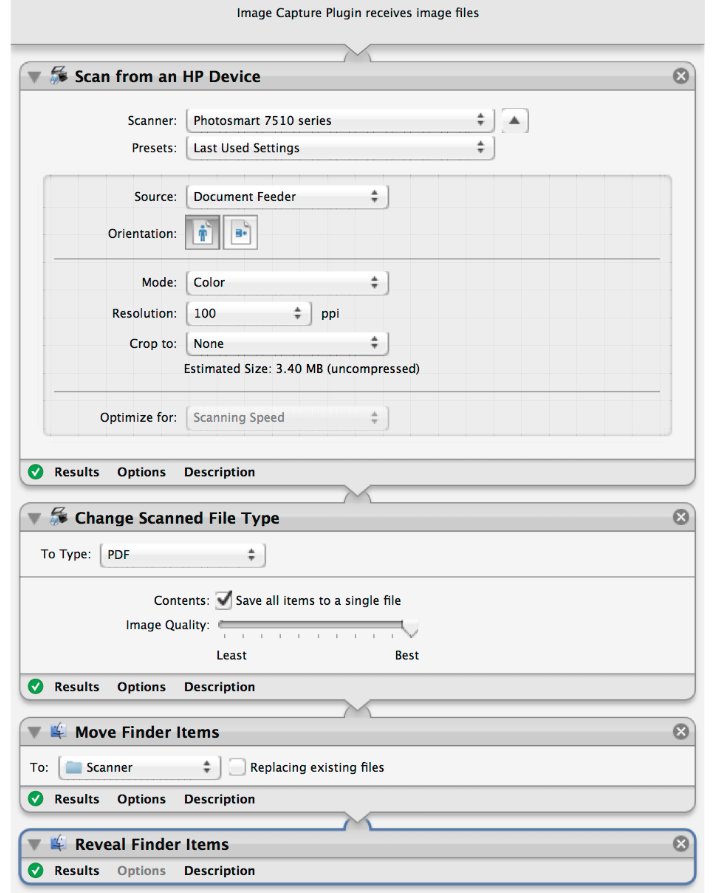Click 'Move Finder Items' title text
The height and width of the screenshot is (893, 713).
coord(147,732)
